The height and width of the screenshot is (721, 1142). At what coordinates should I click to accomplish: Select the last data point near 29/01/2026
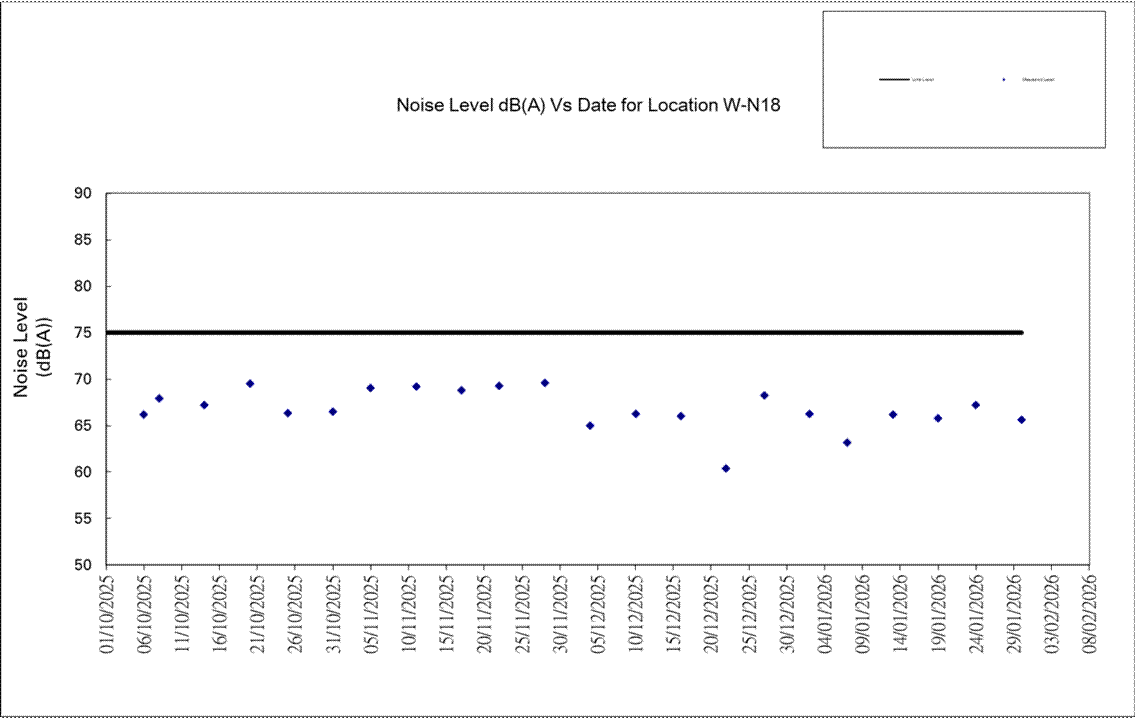point(1021,420)
